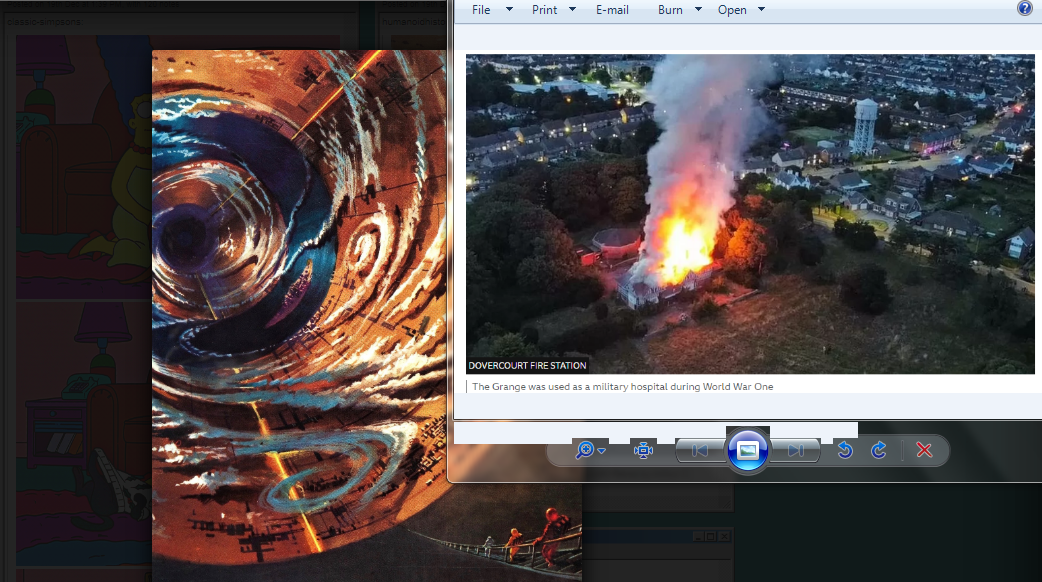Expand the Burn dropdown arrow
The width and height of the screenshot is (1042, 582).
[x=698, y=9]
